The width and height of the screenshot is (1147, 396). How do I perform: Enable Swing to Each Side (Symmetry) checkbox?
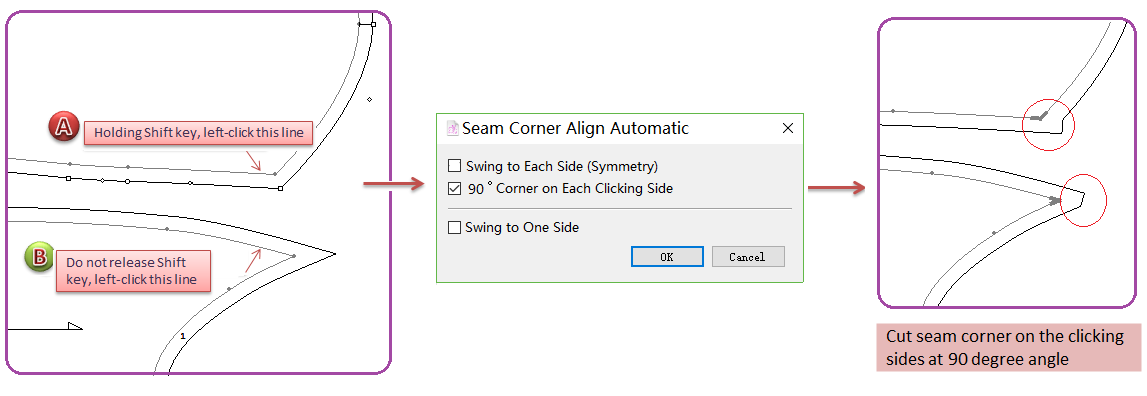454,166
